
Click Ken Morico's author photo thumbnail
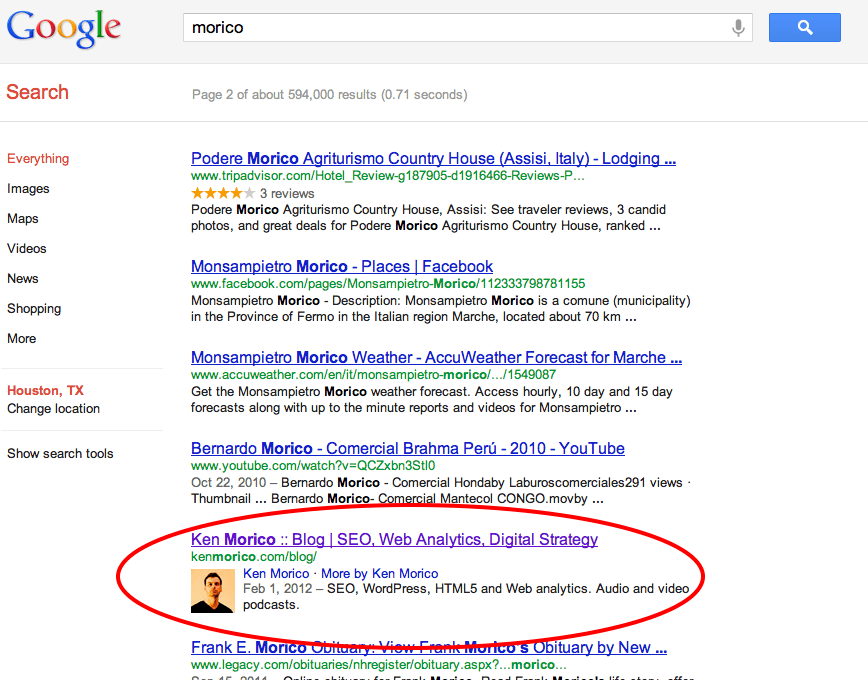(x=212, y=591)
